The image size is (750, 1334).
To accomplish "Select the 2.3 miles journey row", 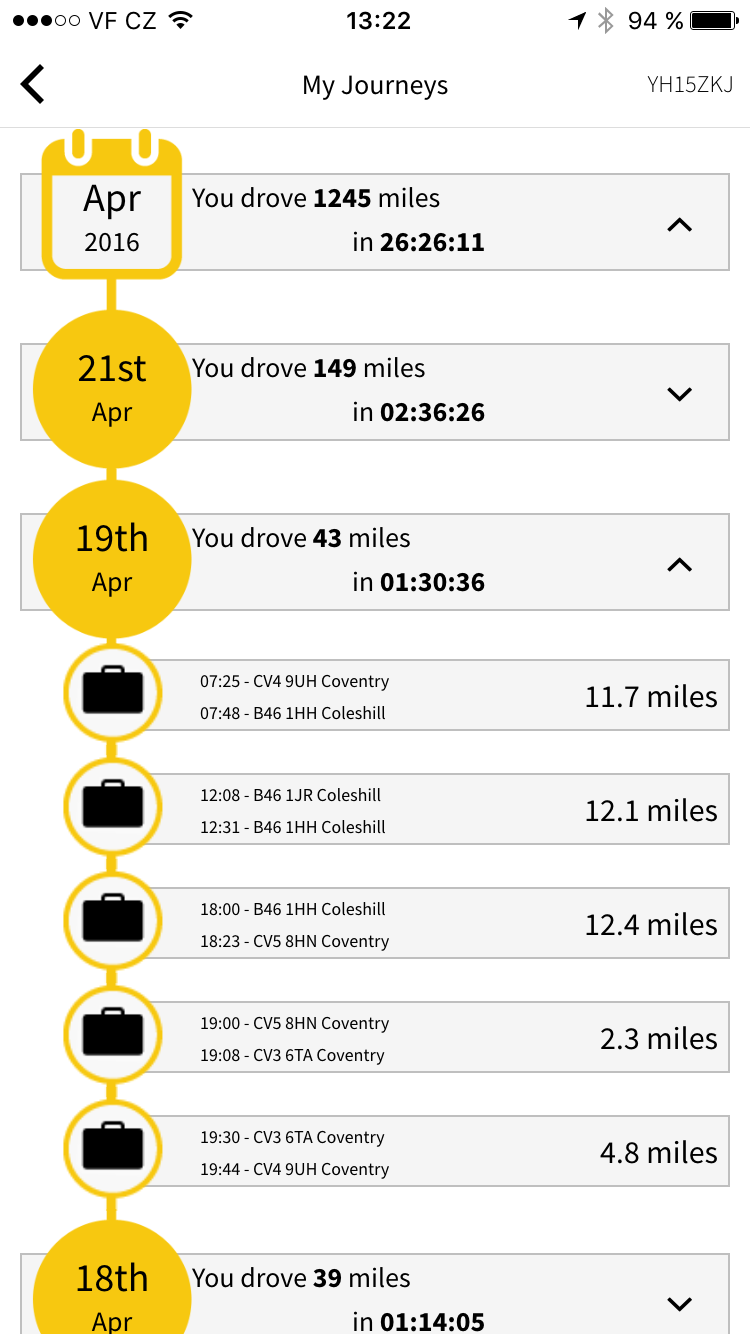I will (450, 1039).
